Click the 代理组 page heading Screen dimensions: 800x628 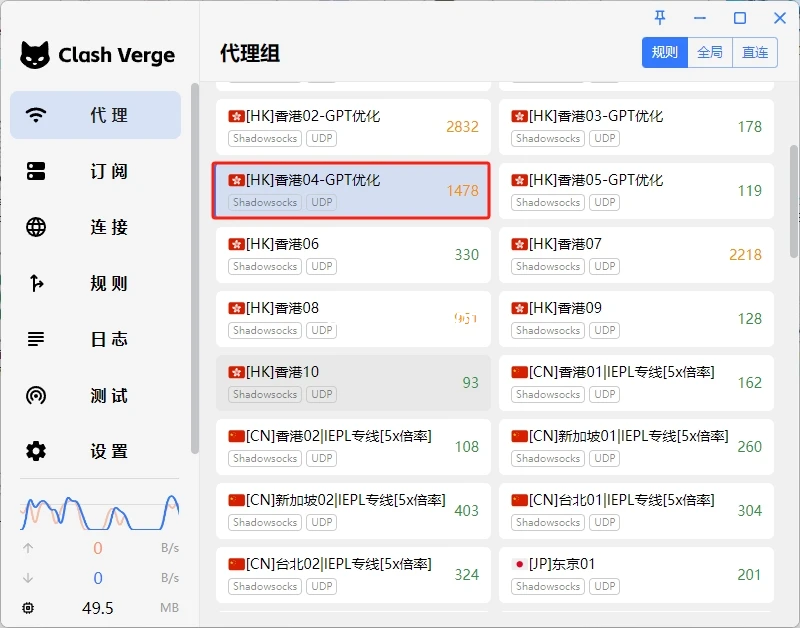tap(250, 54)
